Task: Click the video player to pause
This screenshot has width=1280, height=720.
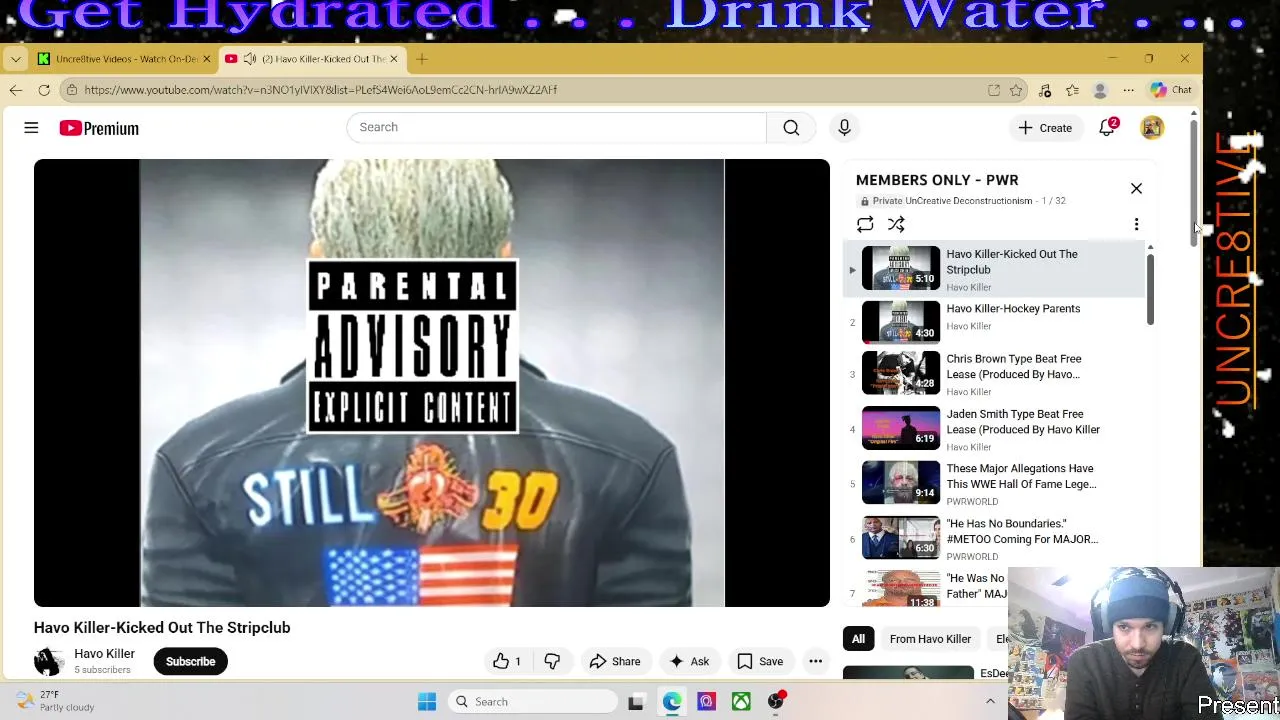Action: coord(431,383)
